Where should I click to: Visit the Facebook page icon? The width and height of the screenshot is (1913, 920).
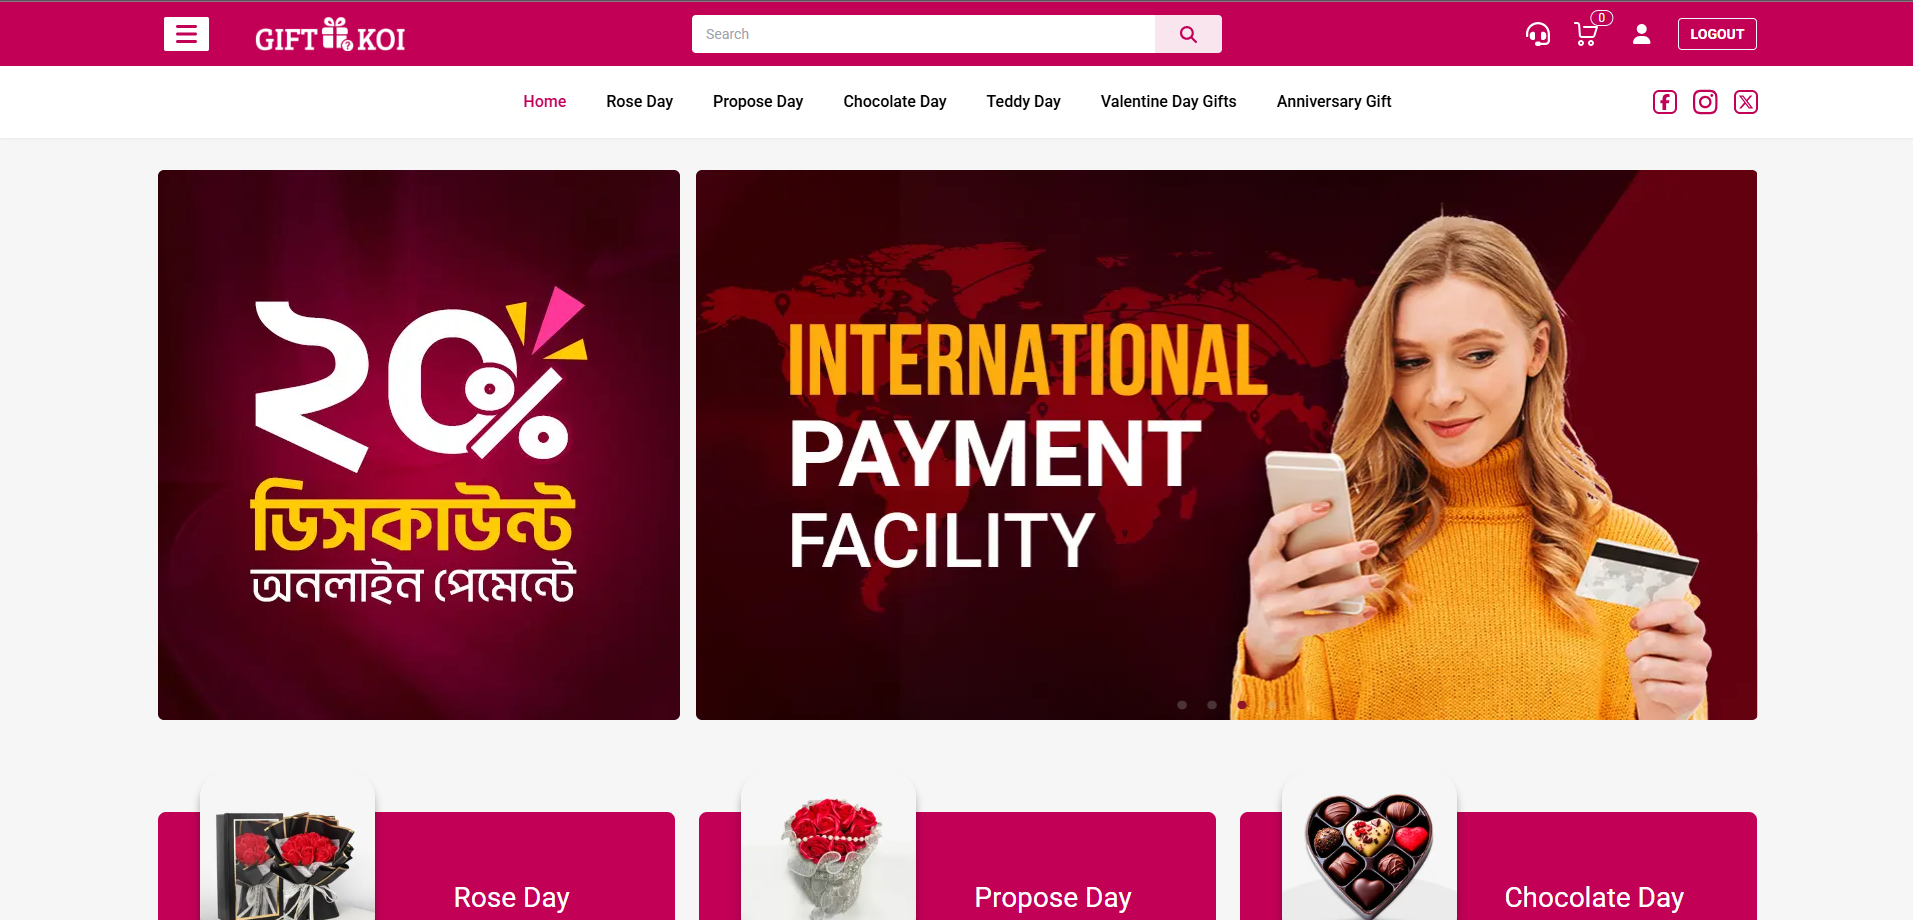point(1665,102)
